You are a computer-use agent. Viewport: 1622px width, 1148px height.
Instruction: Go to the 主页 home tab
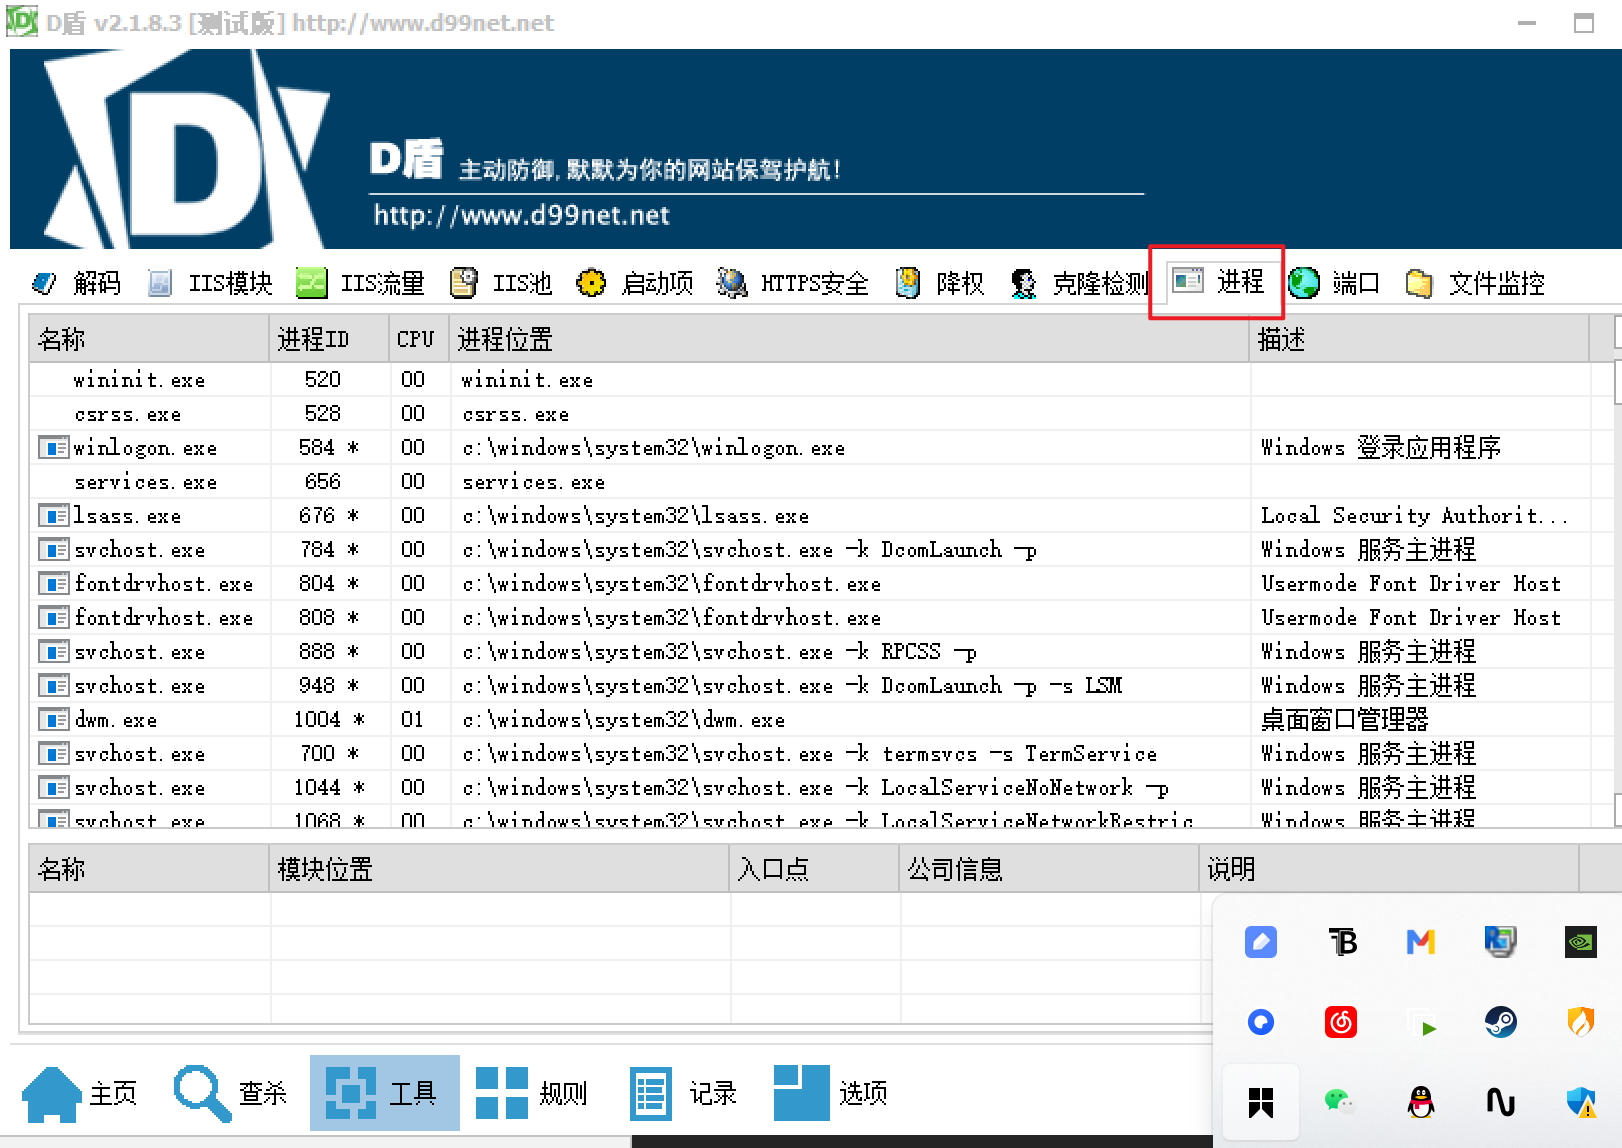click(80, 1093)
